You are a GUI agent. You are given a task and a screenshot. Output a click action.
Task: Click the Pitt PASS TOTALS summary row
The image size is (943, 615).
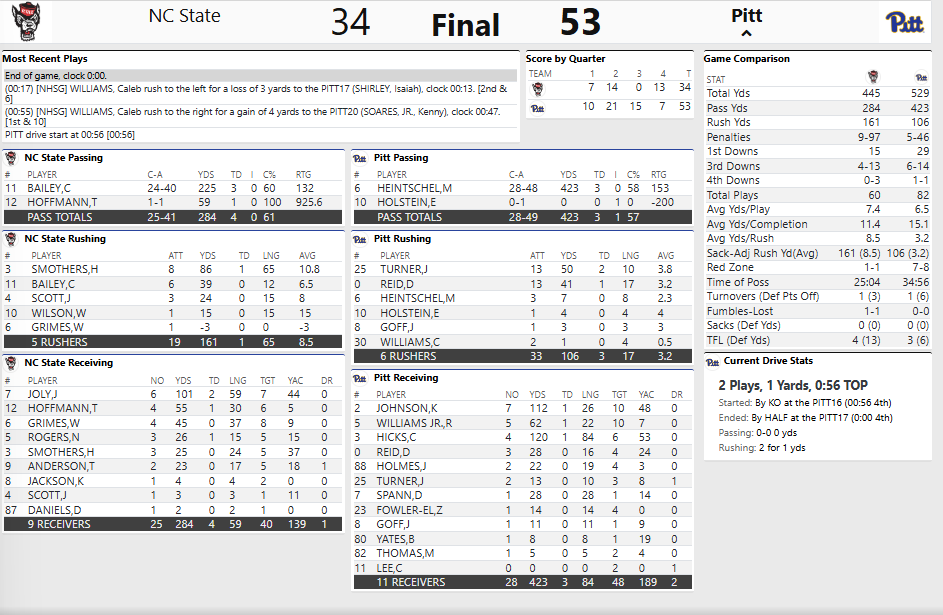(520, 216)
